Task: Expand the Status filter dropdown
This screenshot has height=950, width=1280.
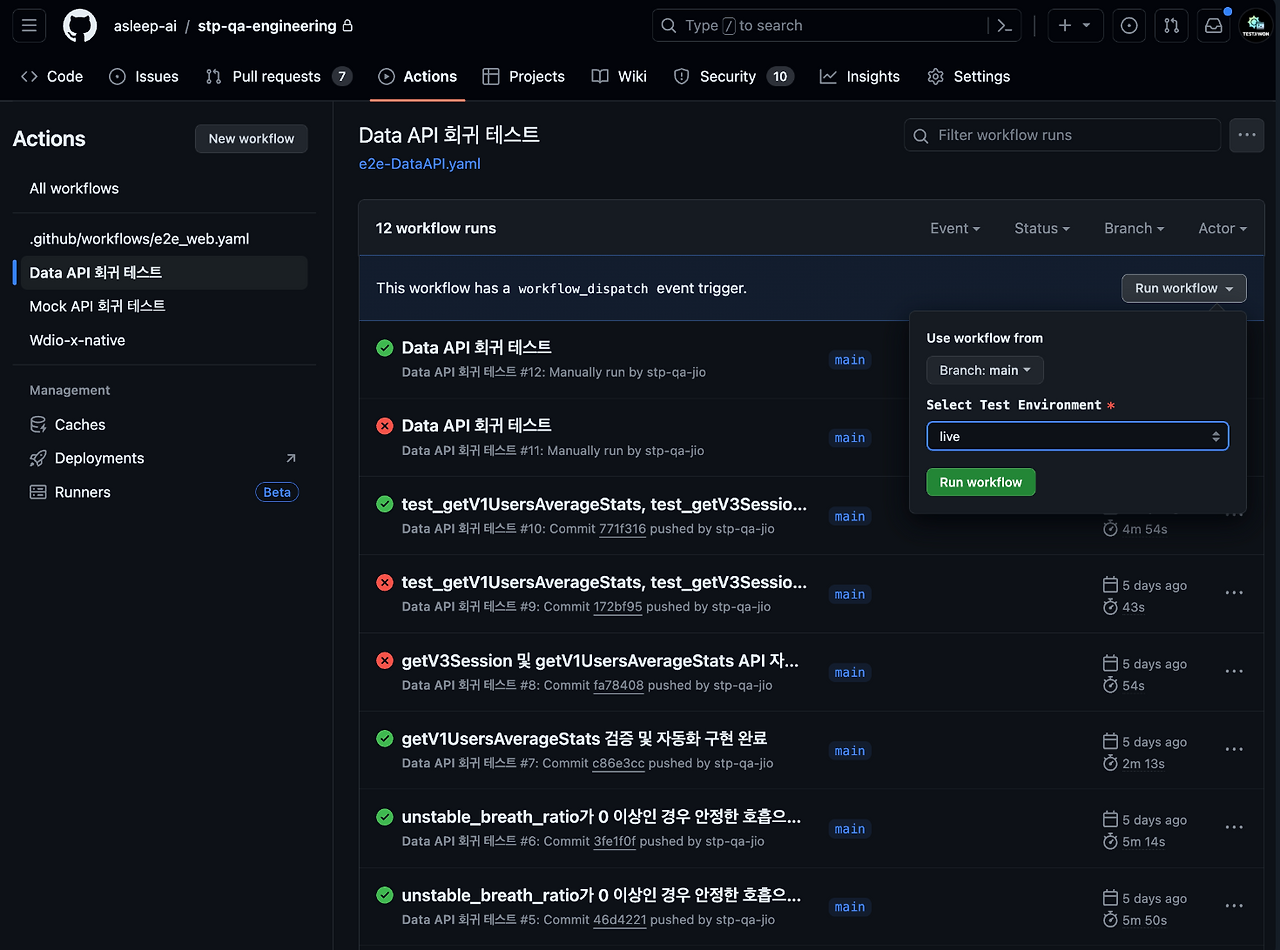Action: 1042,228
